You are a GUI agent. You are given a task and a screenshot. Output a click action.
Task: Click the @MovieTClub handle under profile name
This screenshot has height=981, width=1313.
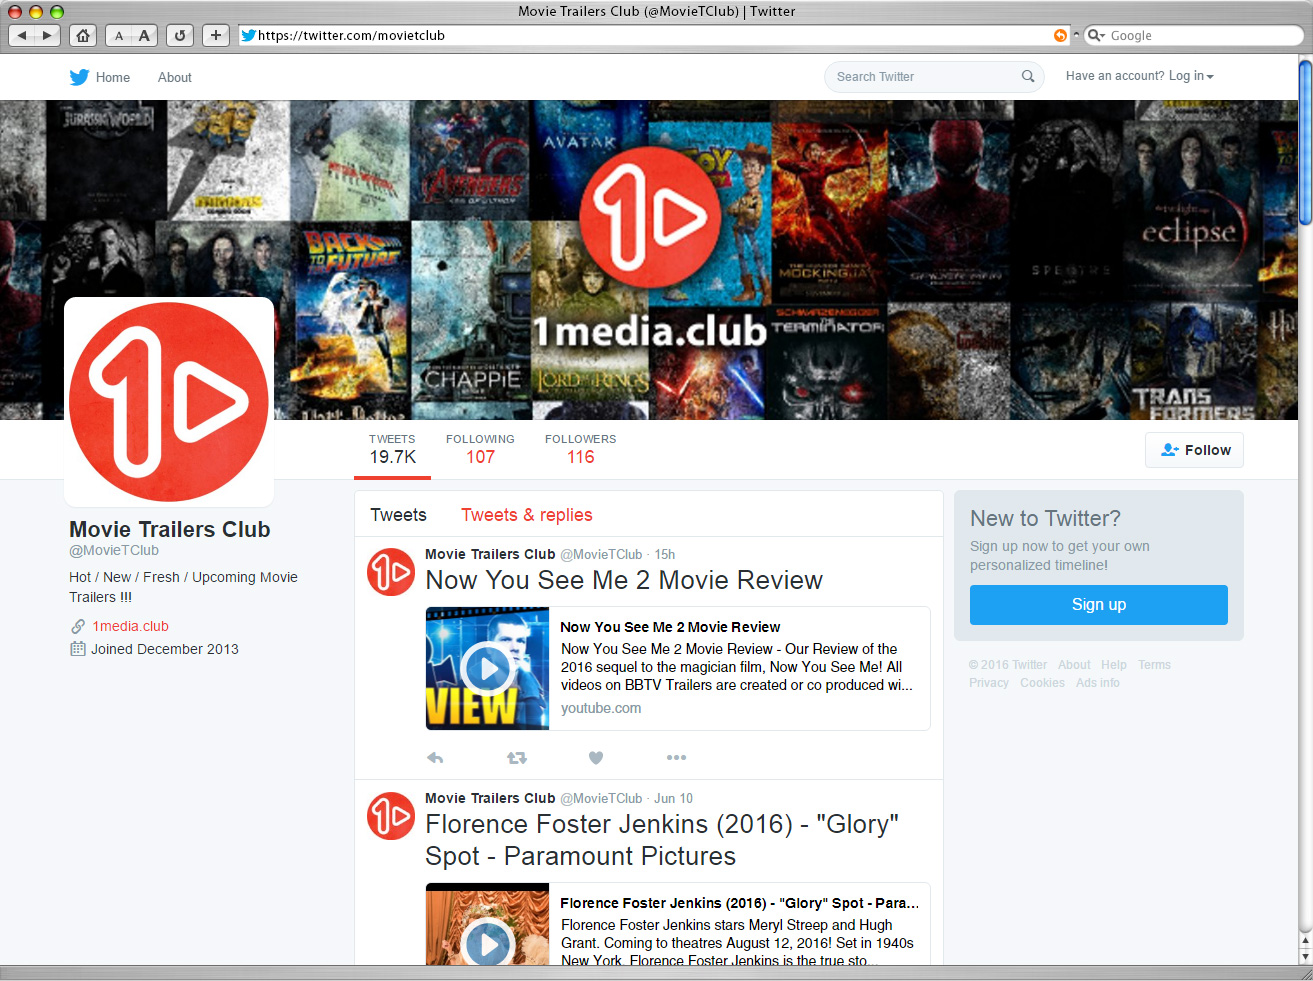tap(114, 550)
